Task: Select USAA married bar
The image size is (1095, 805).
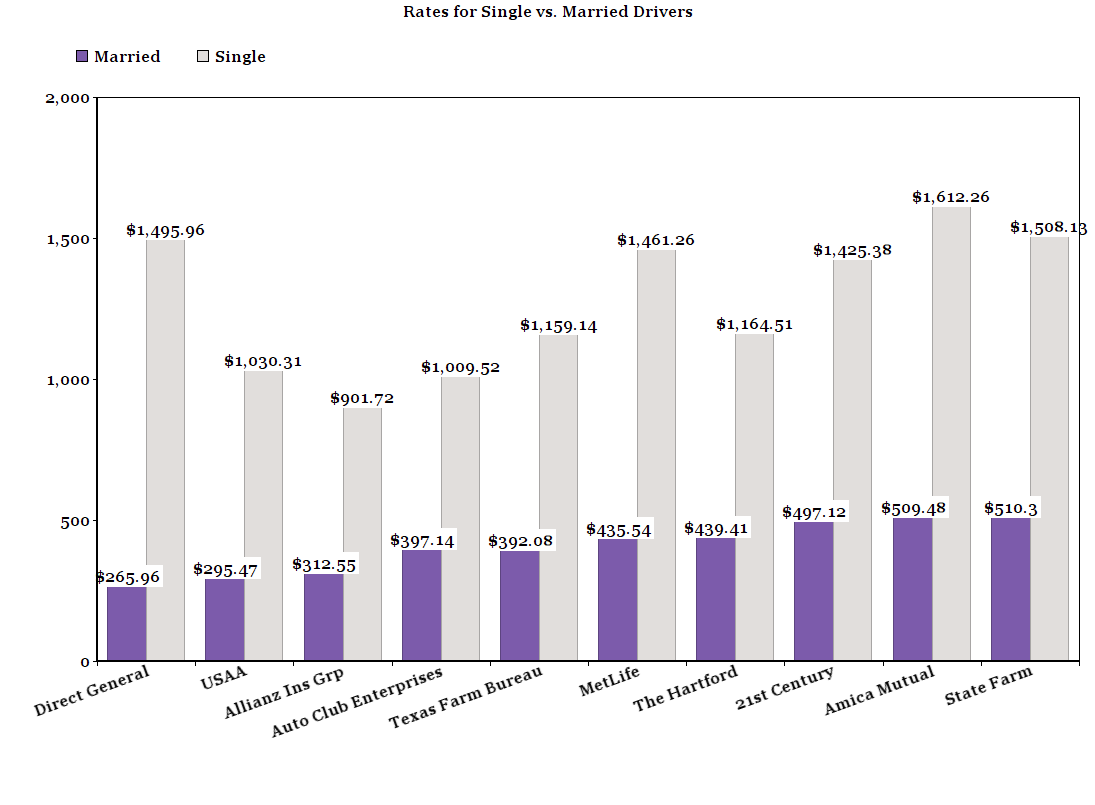Action: (225, 620)
